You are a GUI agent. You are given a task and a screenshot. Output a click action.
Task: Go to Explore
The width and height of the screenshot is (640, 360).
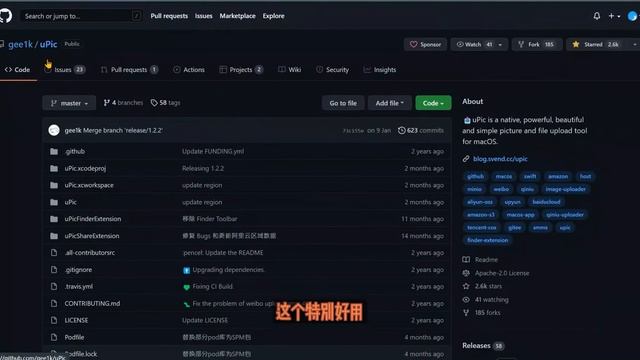[x=273, y=16]
